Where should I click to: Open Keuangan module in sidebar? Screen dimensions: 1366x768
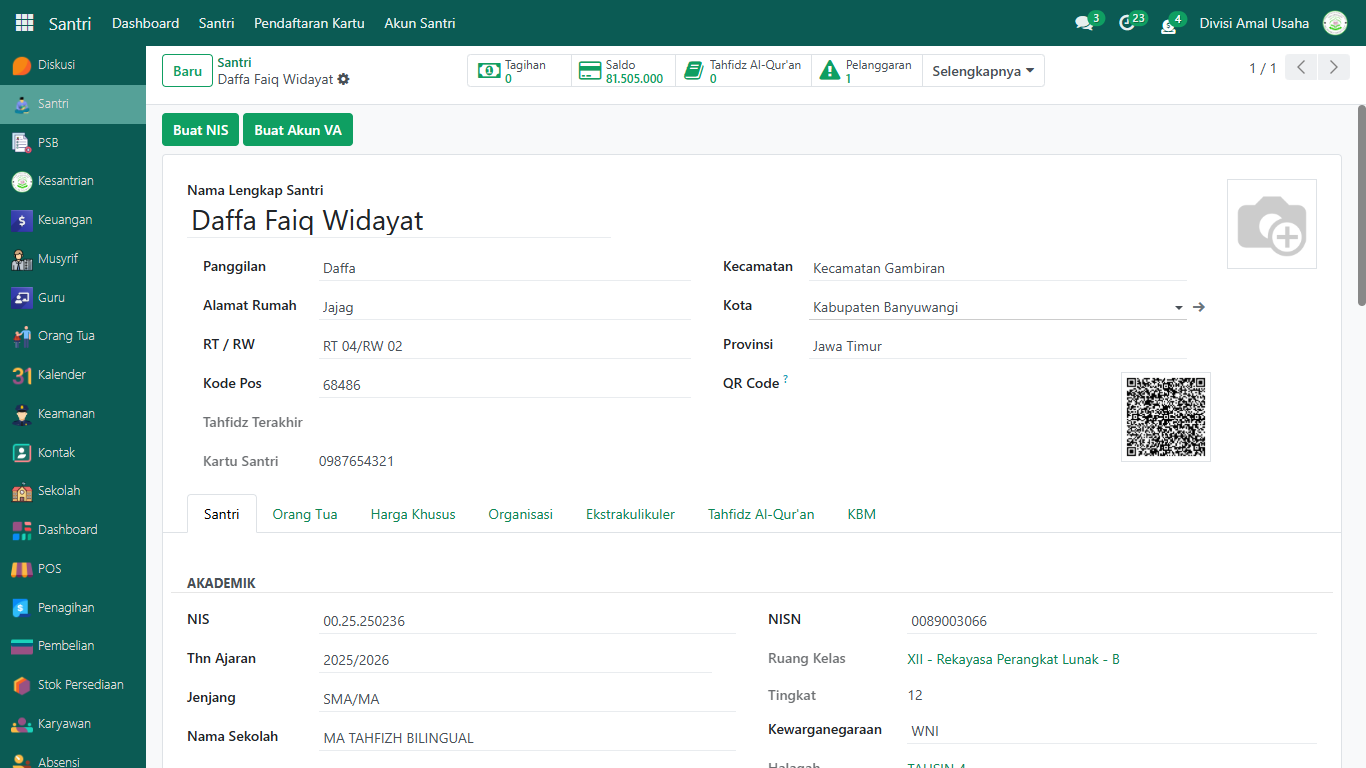pos(64,220)
